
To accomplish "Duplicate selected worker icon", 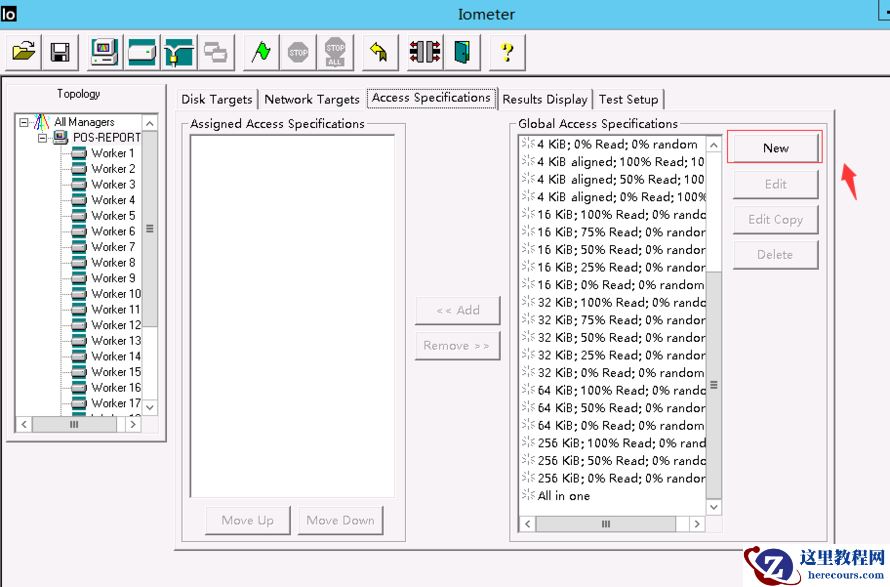I will pyautogui.click(x=216, y=52).
